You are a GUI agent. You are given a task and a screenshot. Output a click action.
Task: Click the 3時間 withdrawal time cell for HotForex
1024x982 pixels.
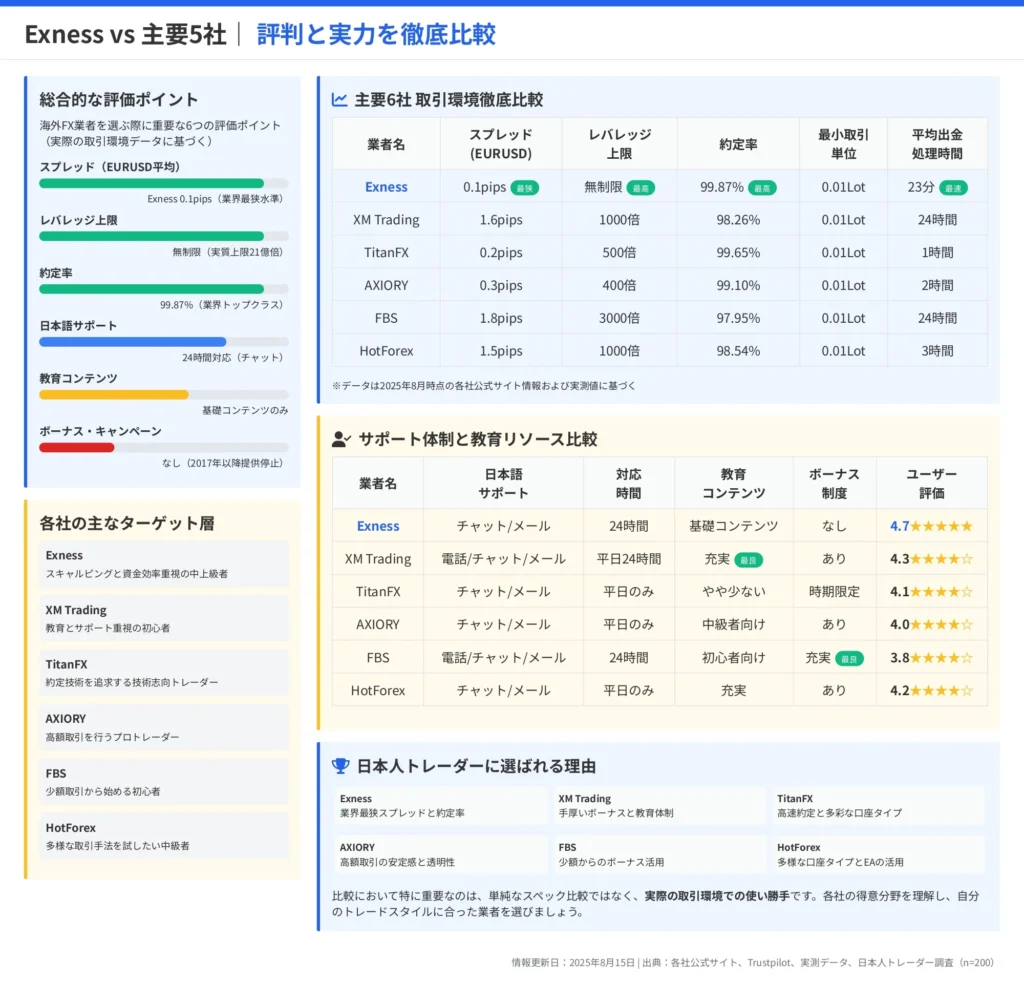pyautogui.click(x=937, y=351)
